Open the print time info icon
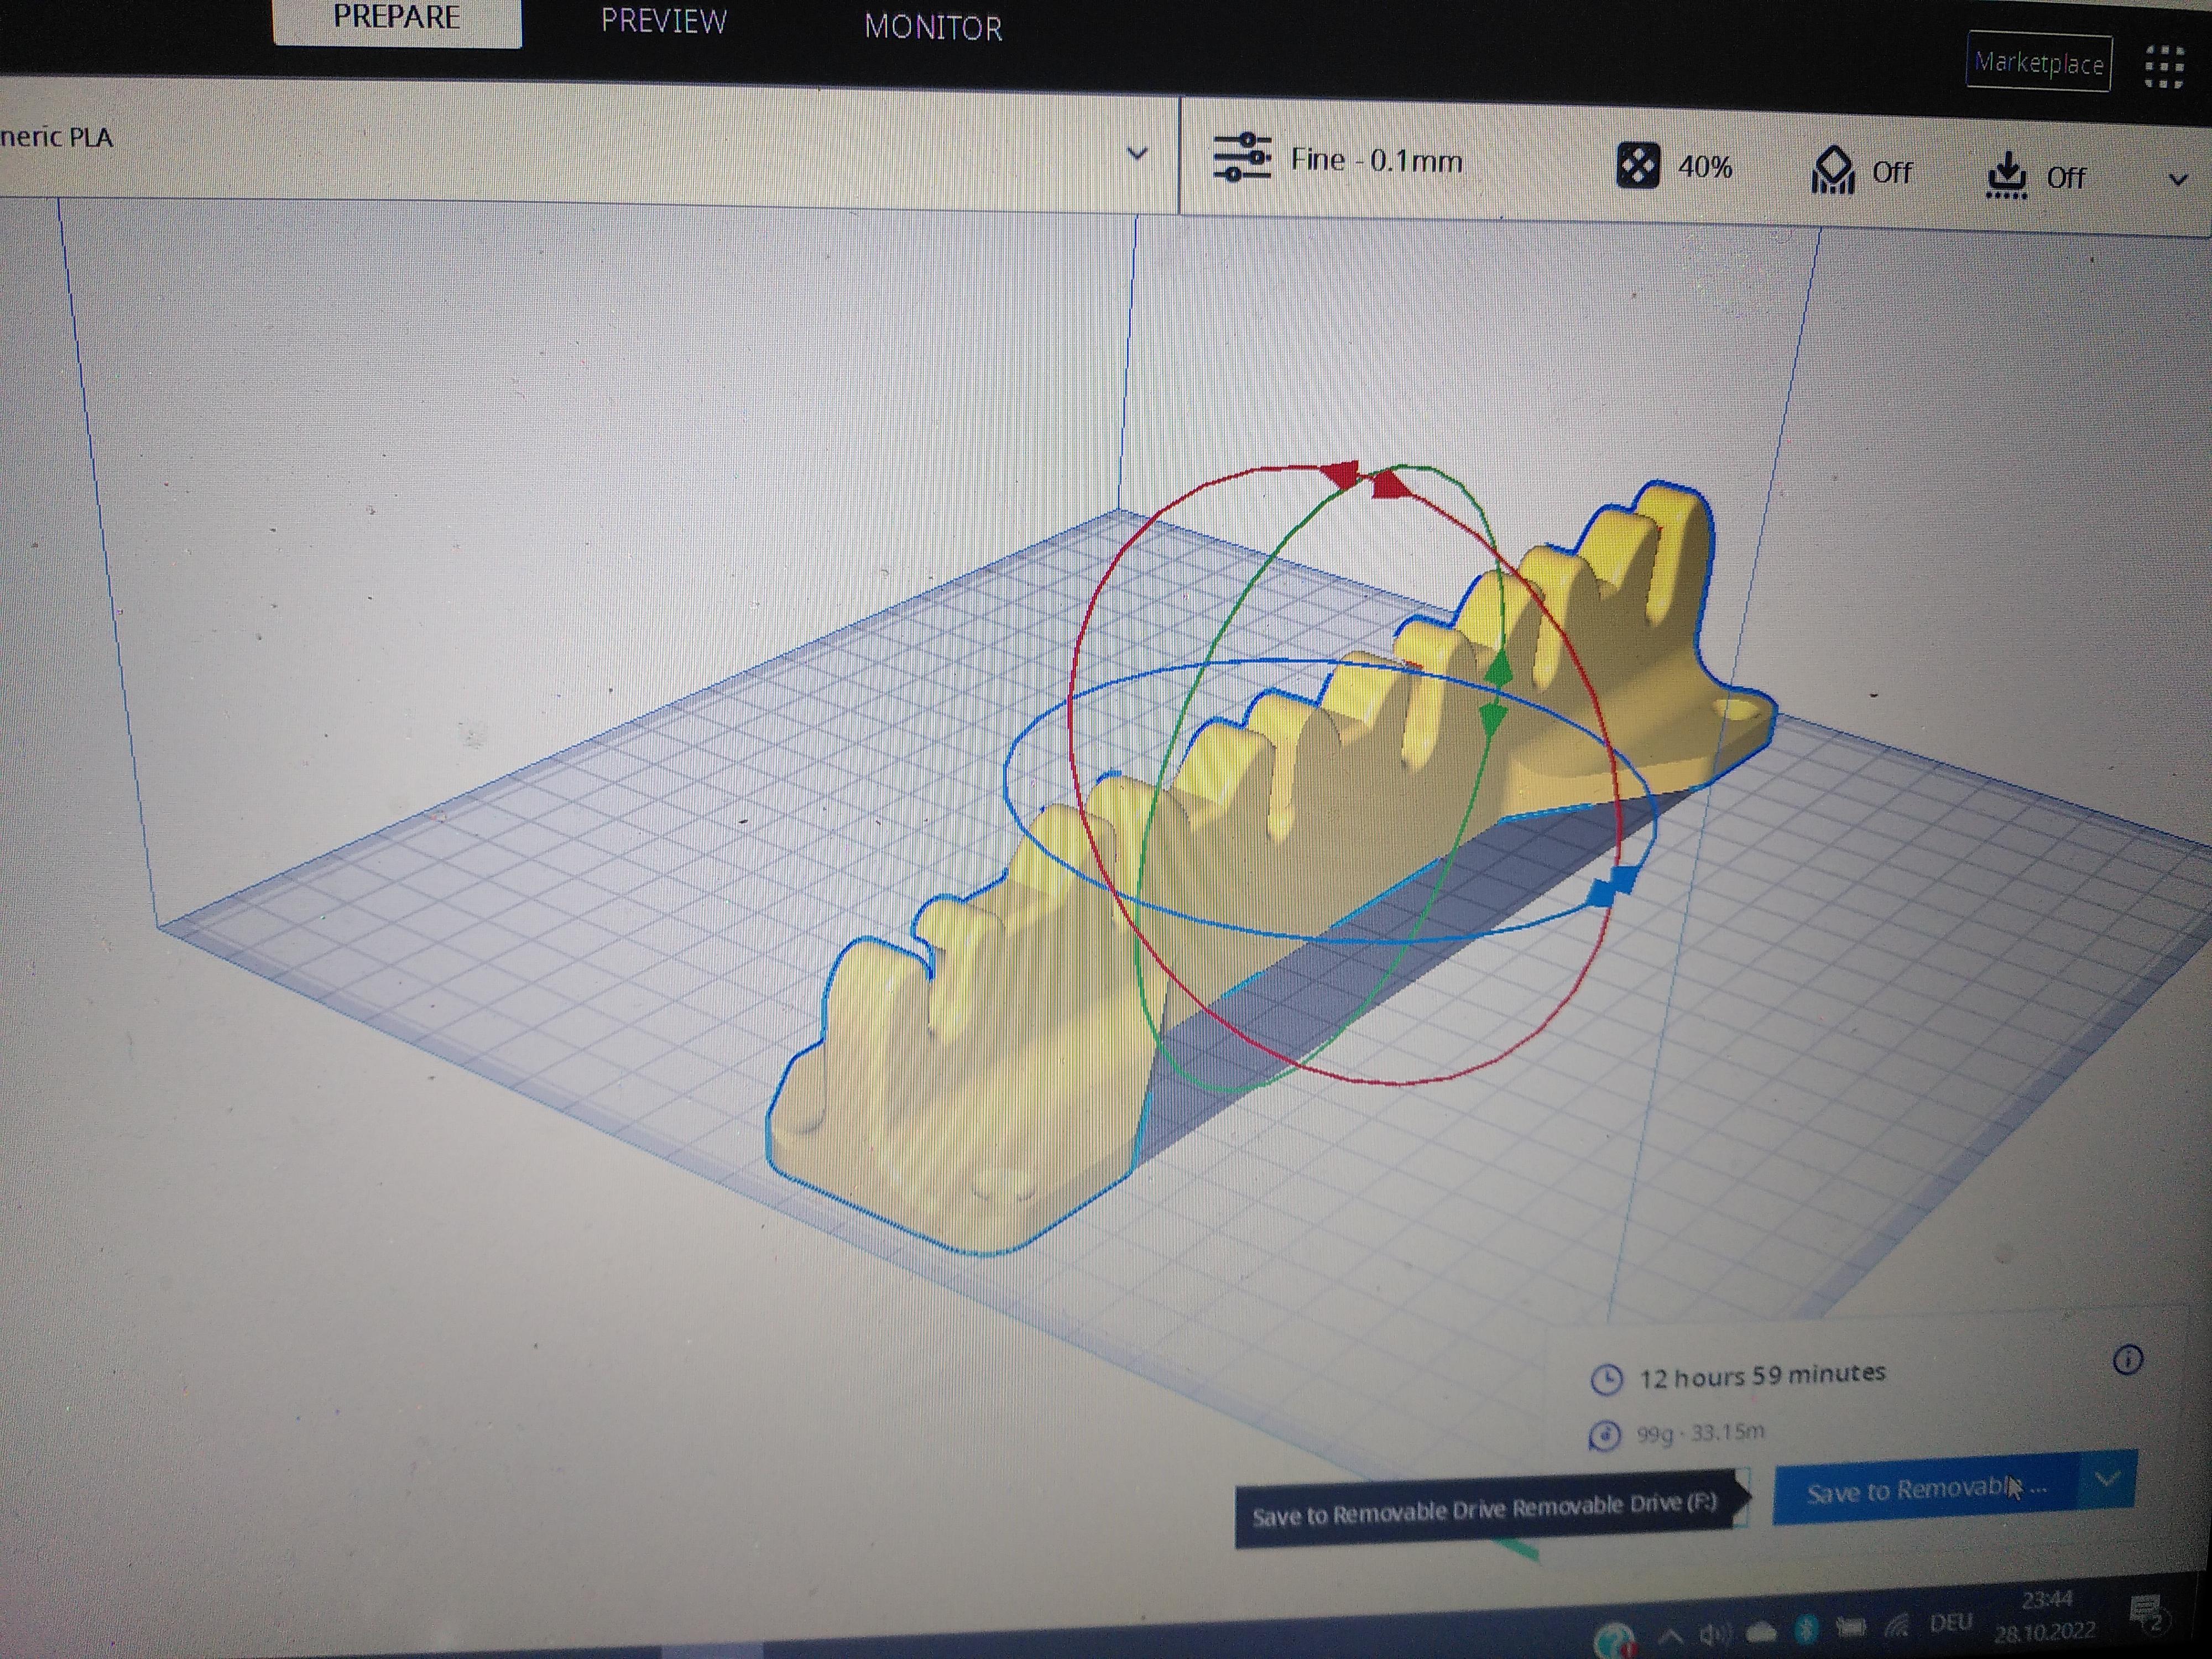Screen dimensions: 2212x1659 pyautogui.click(x=2127, y=1360)
